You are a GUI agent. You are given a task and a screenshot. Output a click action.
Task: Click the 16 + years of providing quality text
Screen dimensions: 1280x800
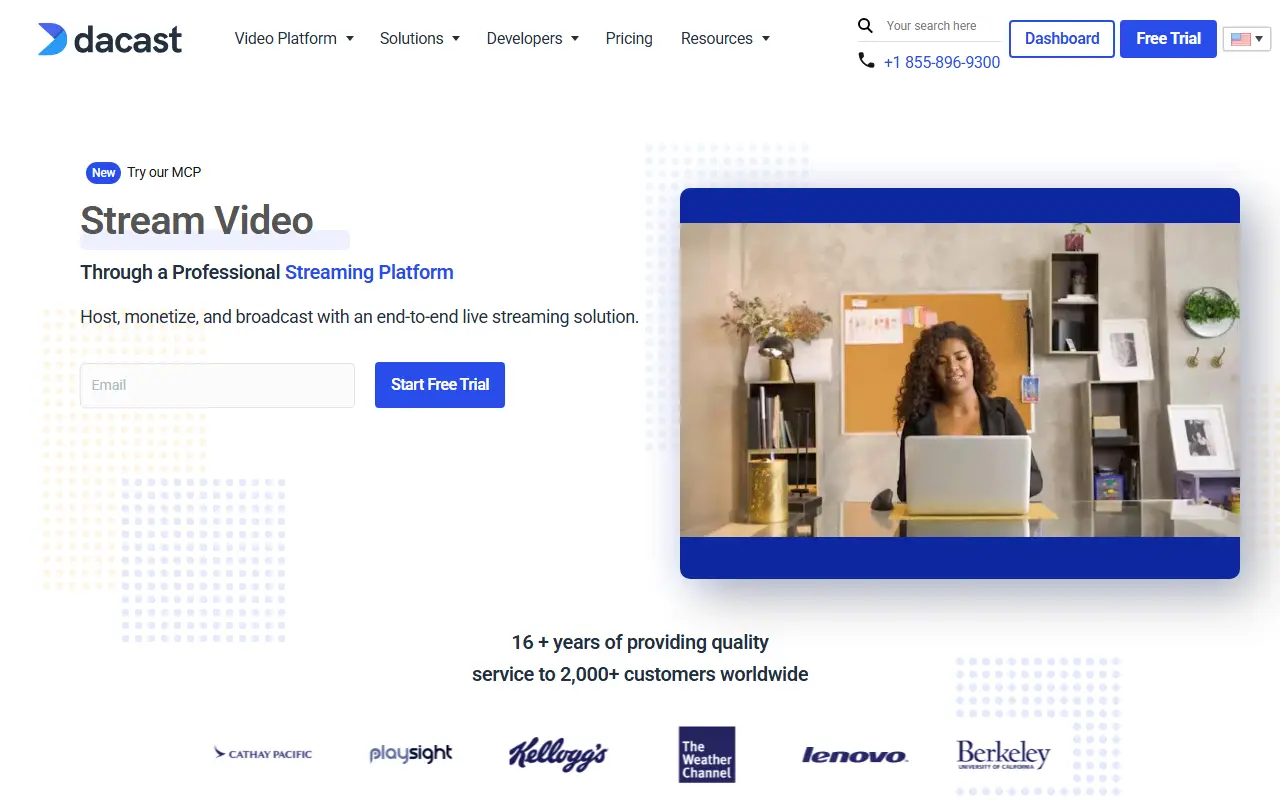(x=640, y=642)
